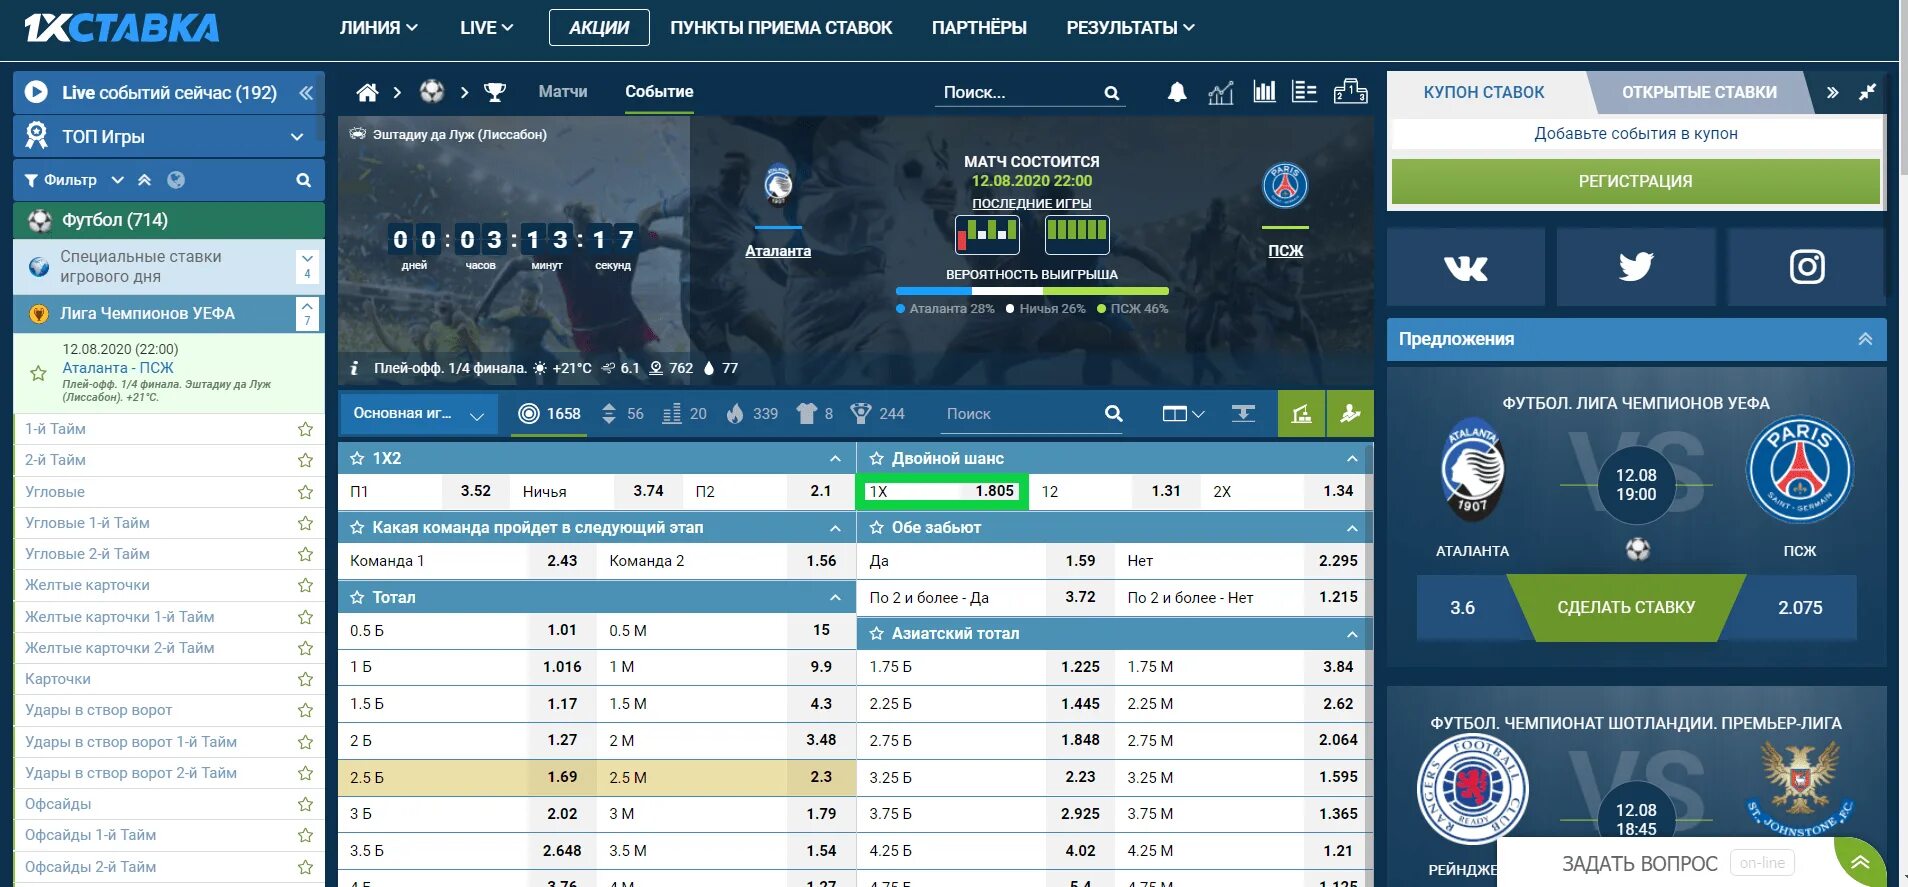Favorite the Желтые карточки row star

tap(305, 585)
